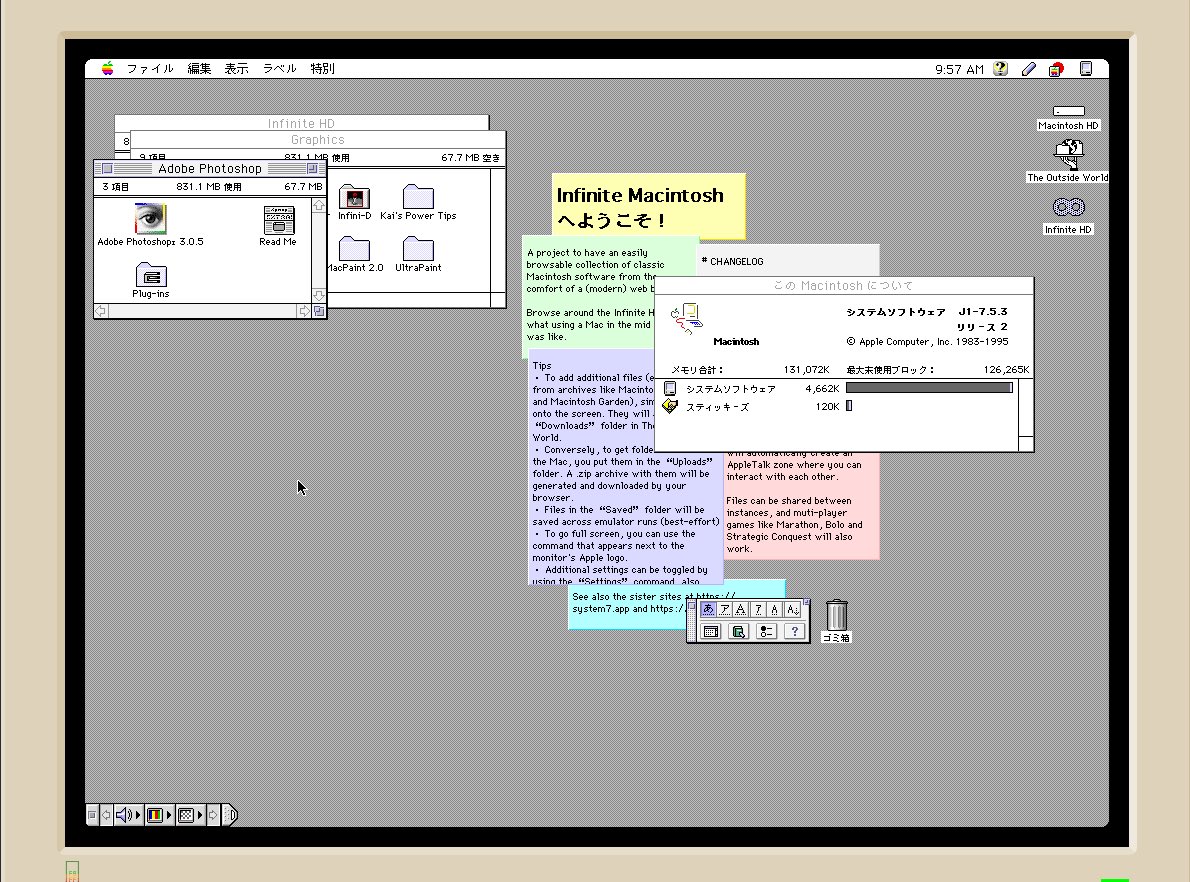Click the Adobe Photoshop window zoom box
Screen dimensions: 1190x882
pyautogui.click(x=312, y=169)
